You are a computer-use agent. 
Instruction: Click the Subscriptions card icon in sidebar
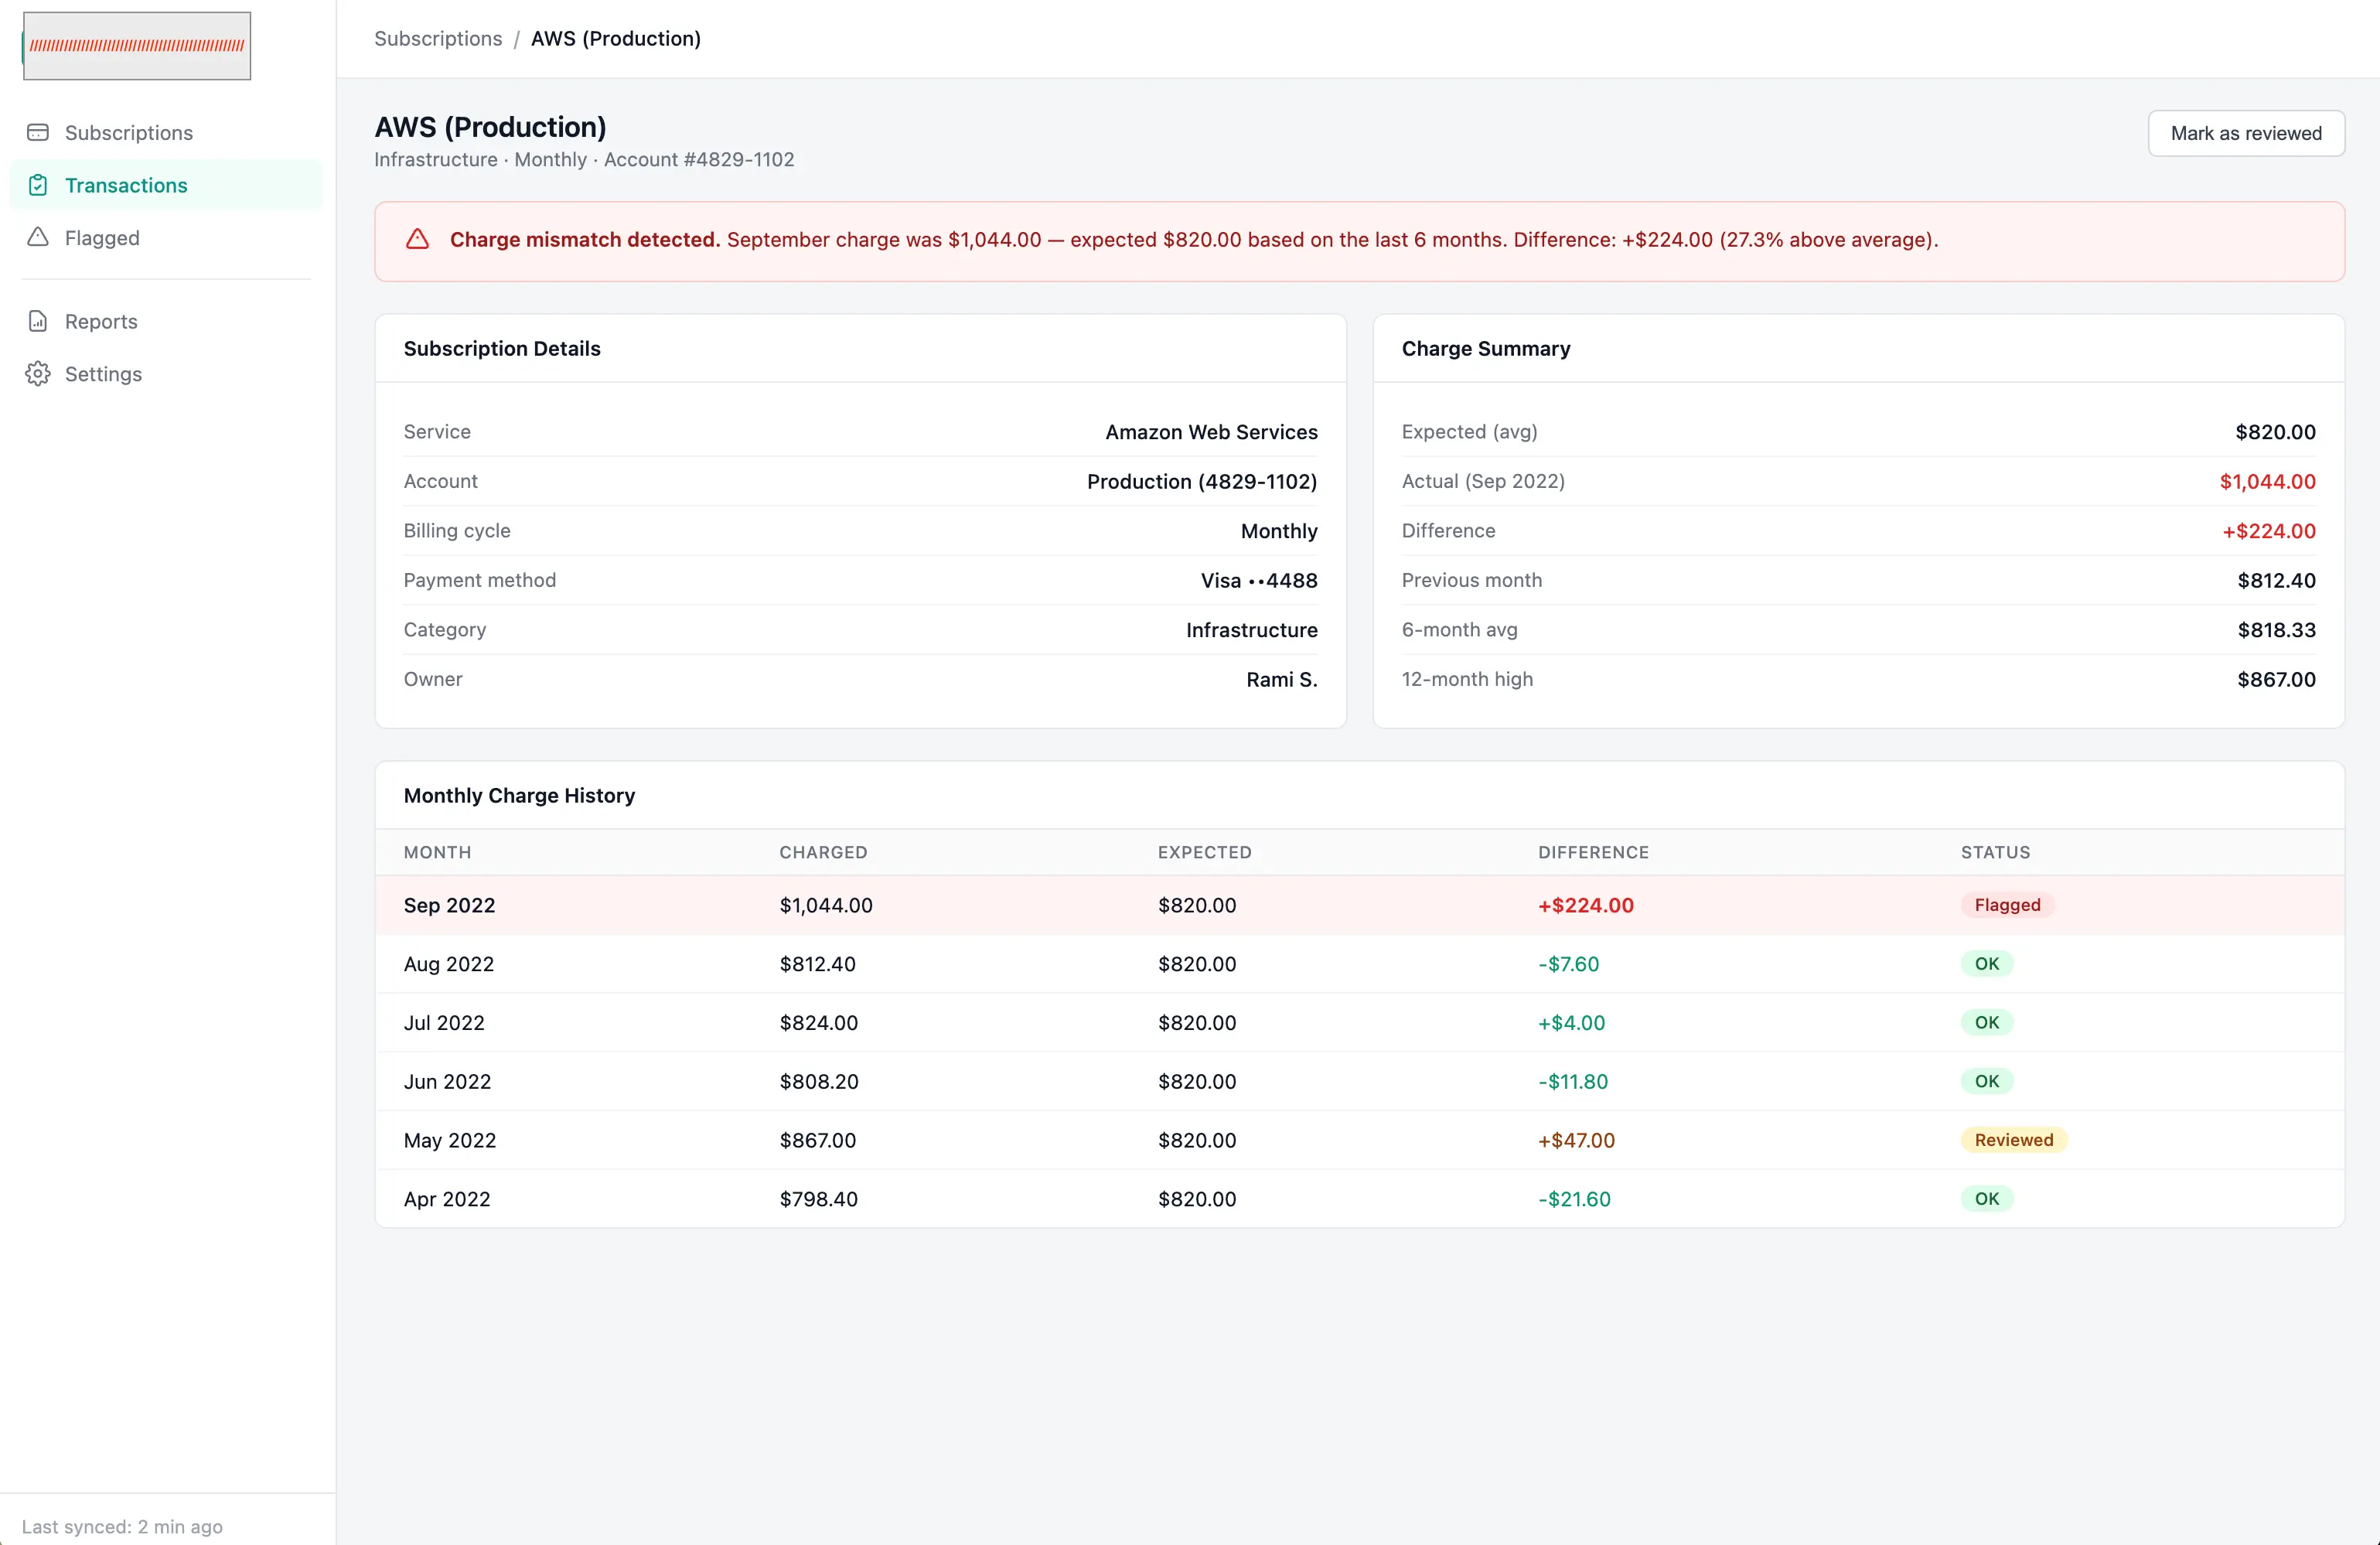point(38,132)
